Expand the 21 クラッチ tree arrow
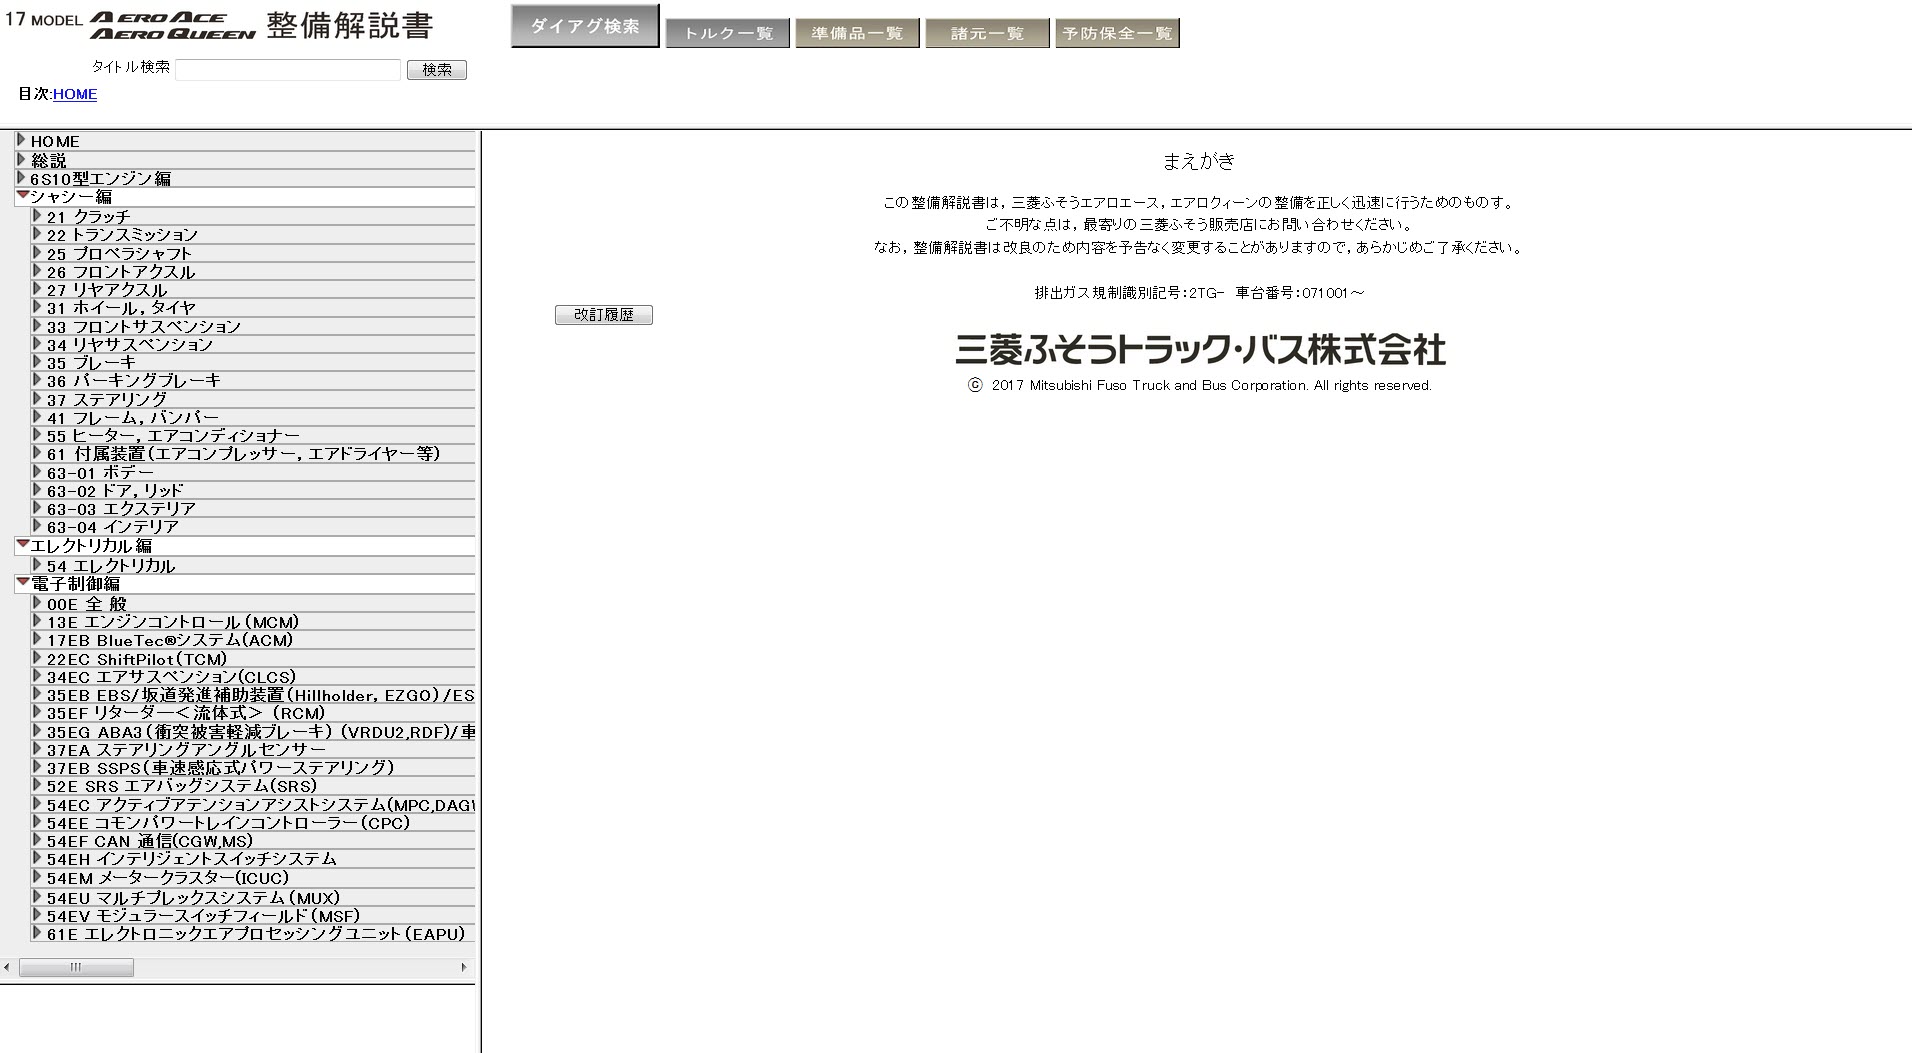Image resolution: width=1912 pixels, height=1053 pixels. (37, 216)
